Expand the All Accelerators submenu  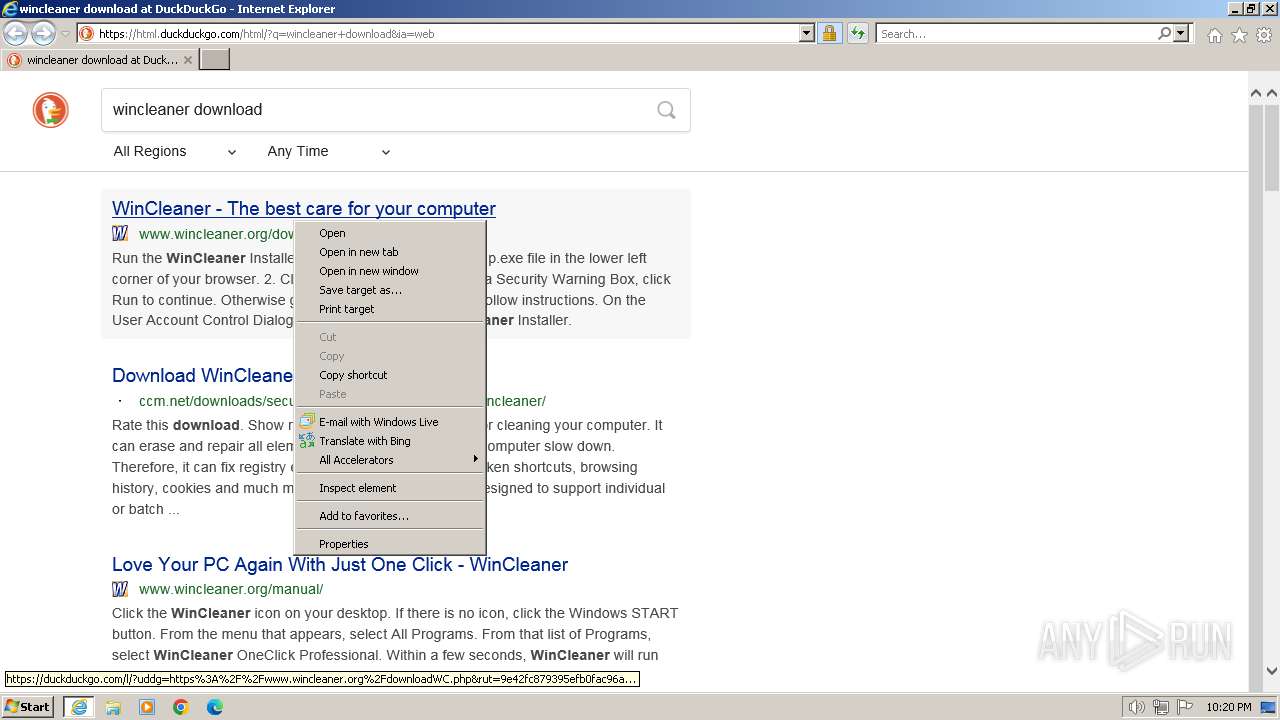[390, 460]
